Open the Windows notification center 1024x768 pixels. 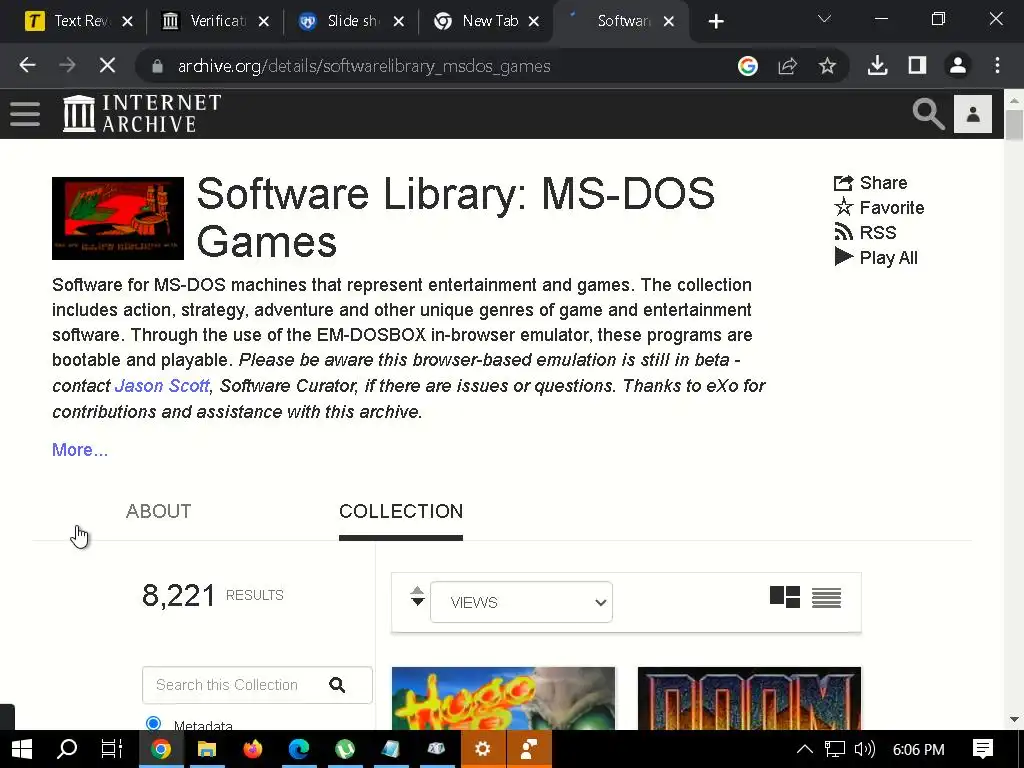click(982, 749)
